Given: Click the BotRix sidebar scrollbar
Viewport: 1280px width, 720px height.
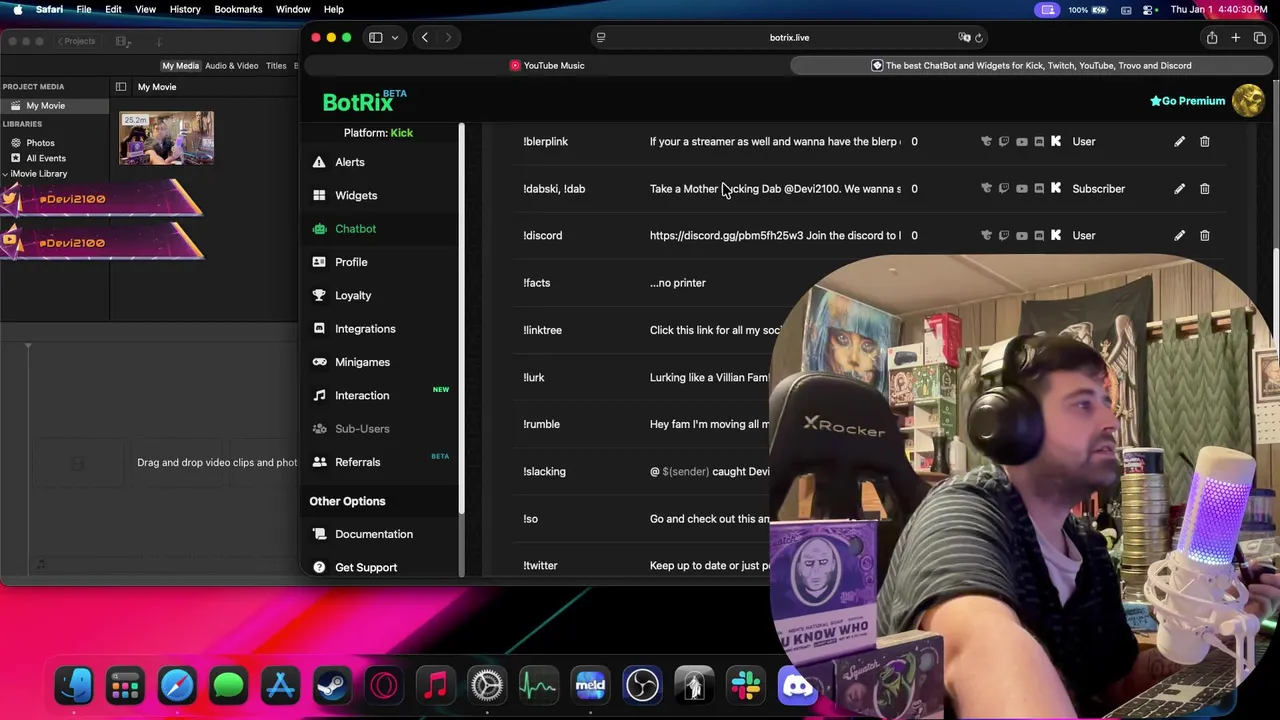Looking at the screenshot, I should [x=462, y=320].
